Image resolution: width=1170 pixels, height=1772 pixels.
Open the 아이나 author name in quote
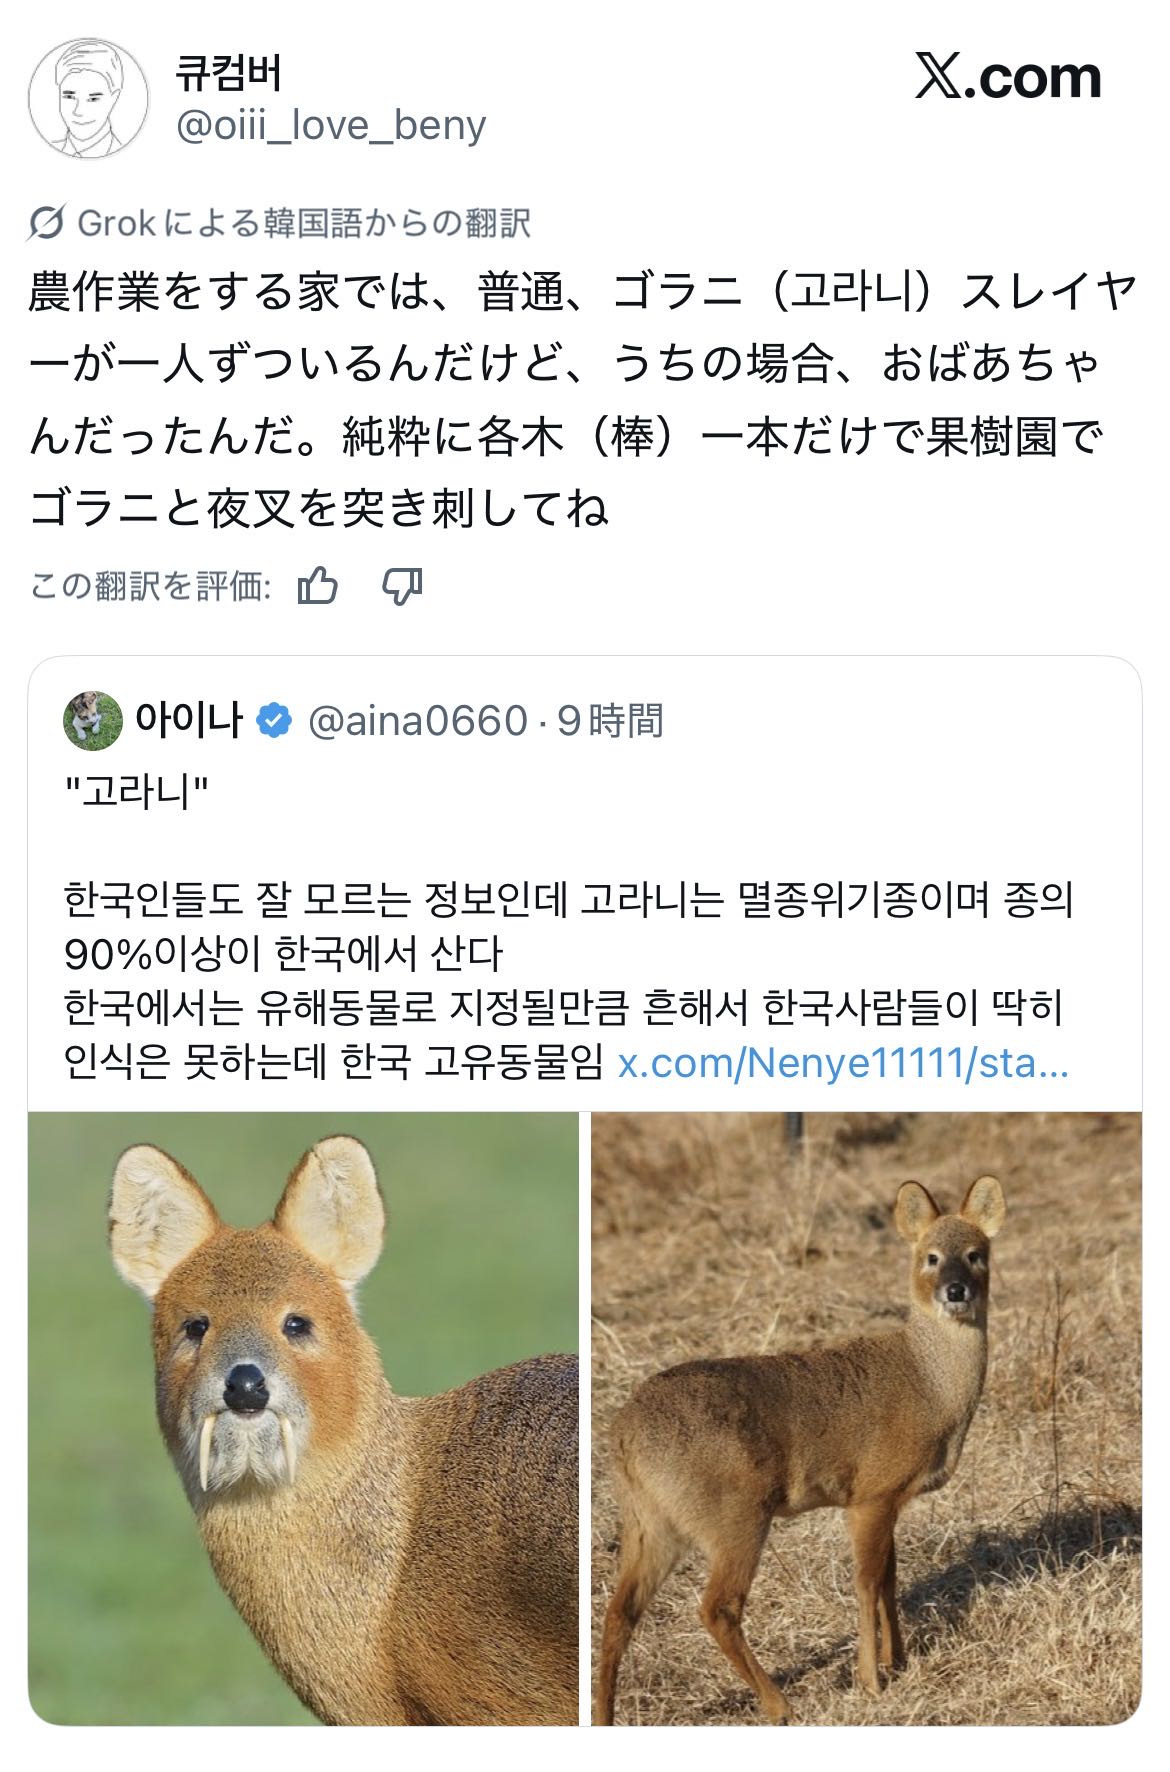tap(189, 720)
